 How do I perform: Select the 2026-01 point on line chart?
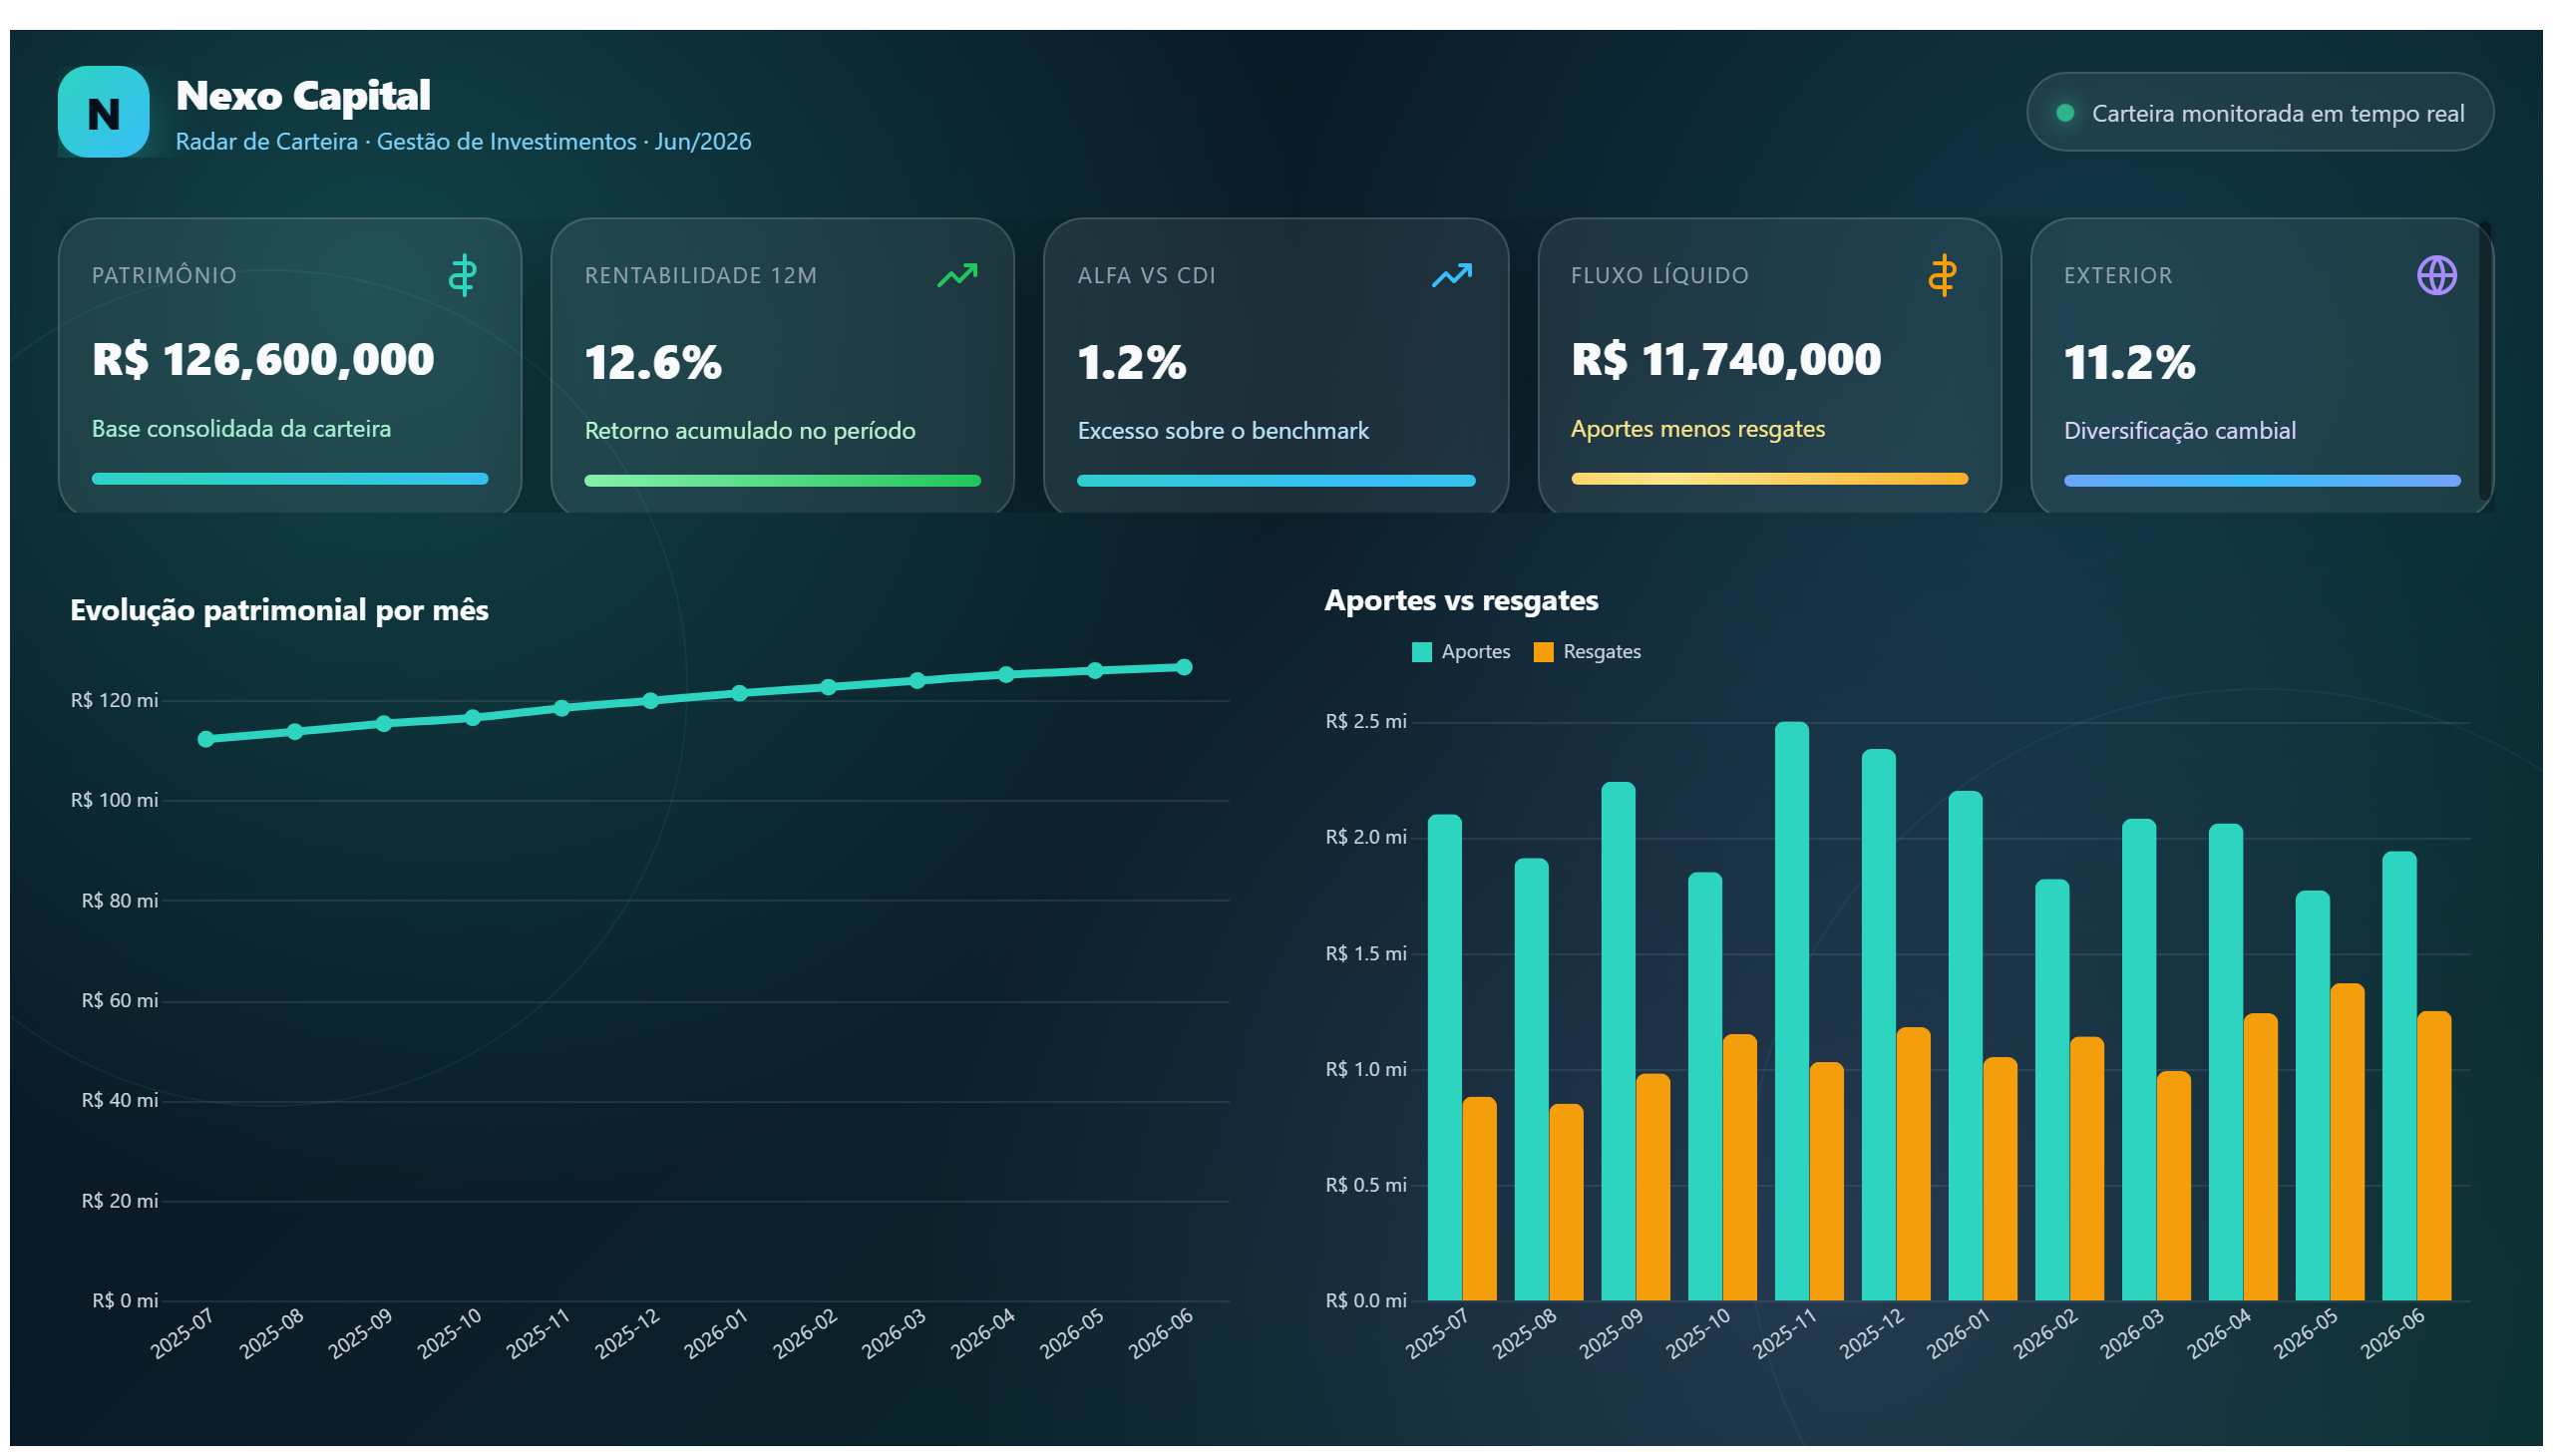(739, 693)
